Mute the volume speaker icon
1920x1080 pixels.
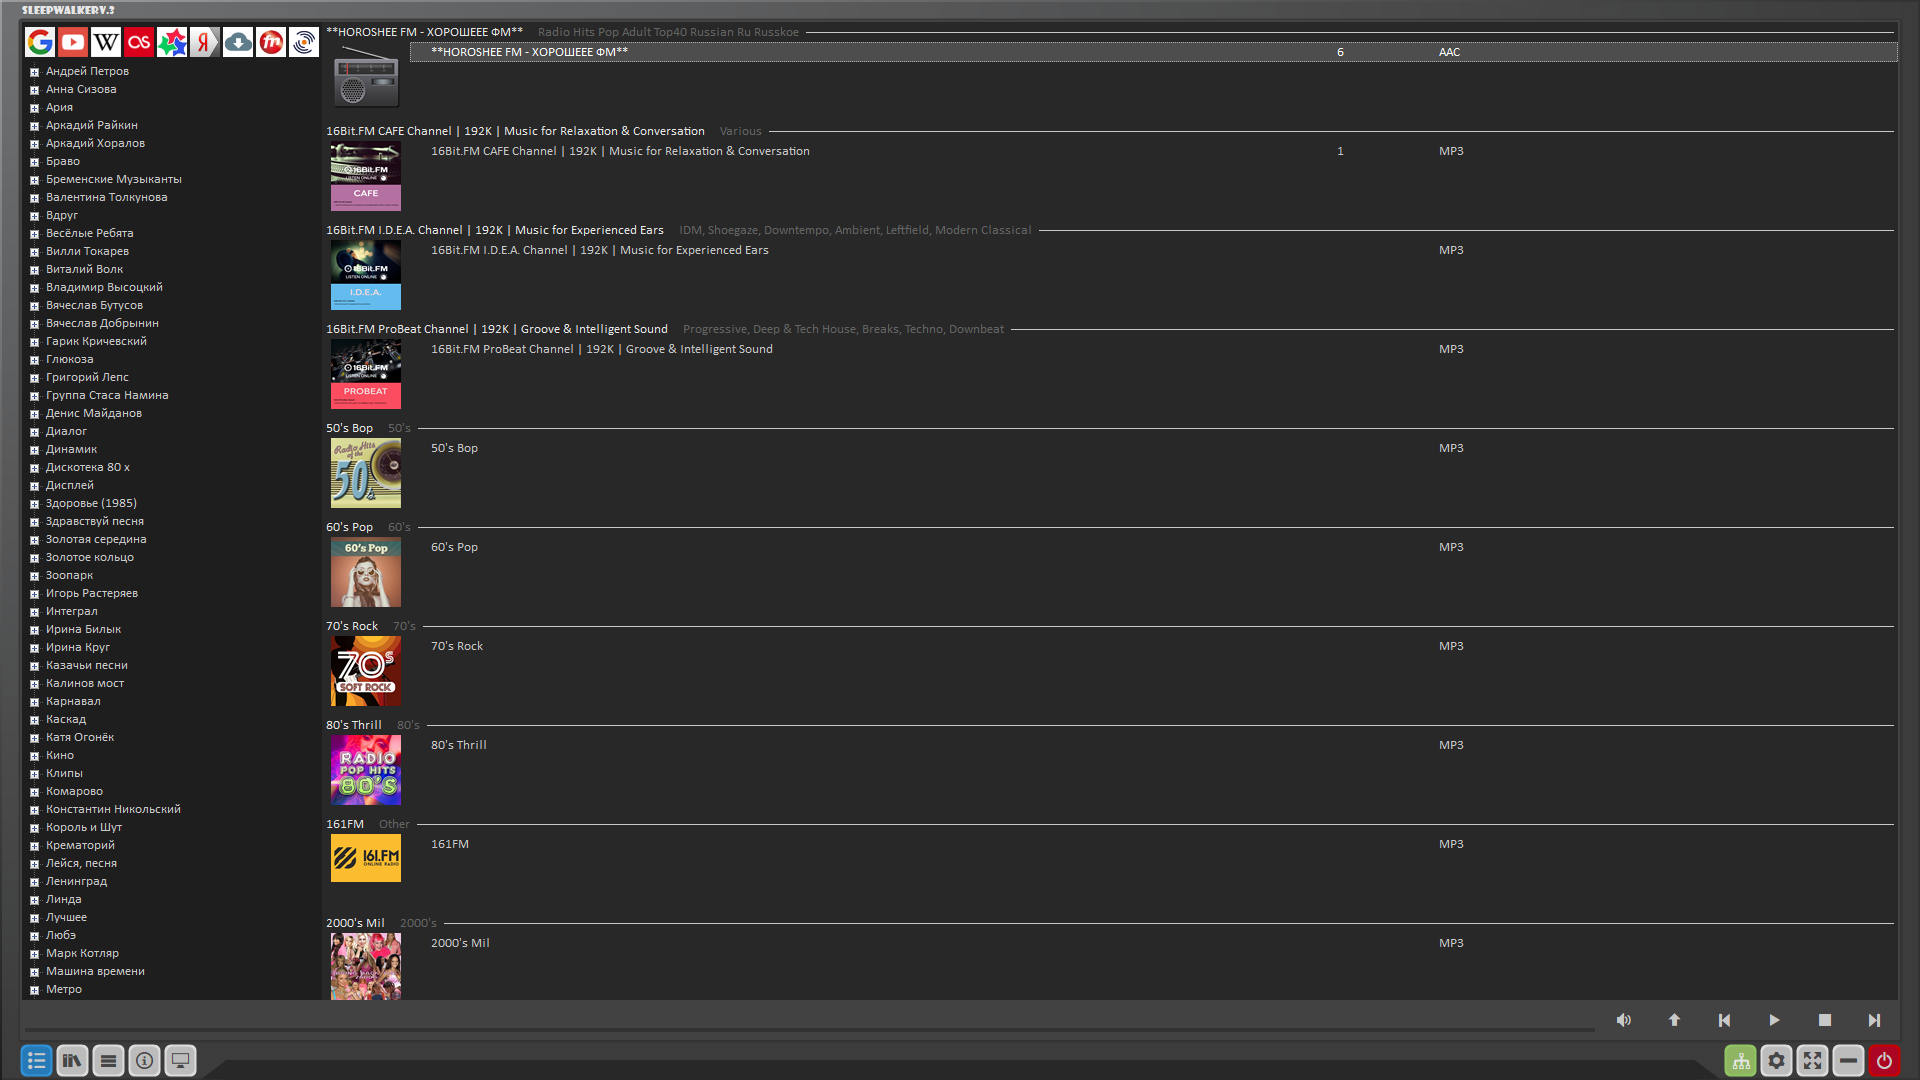pyautogui.click(x=1623, y=1020)
